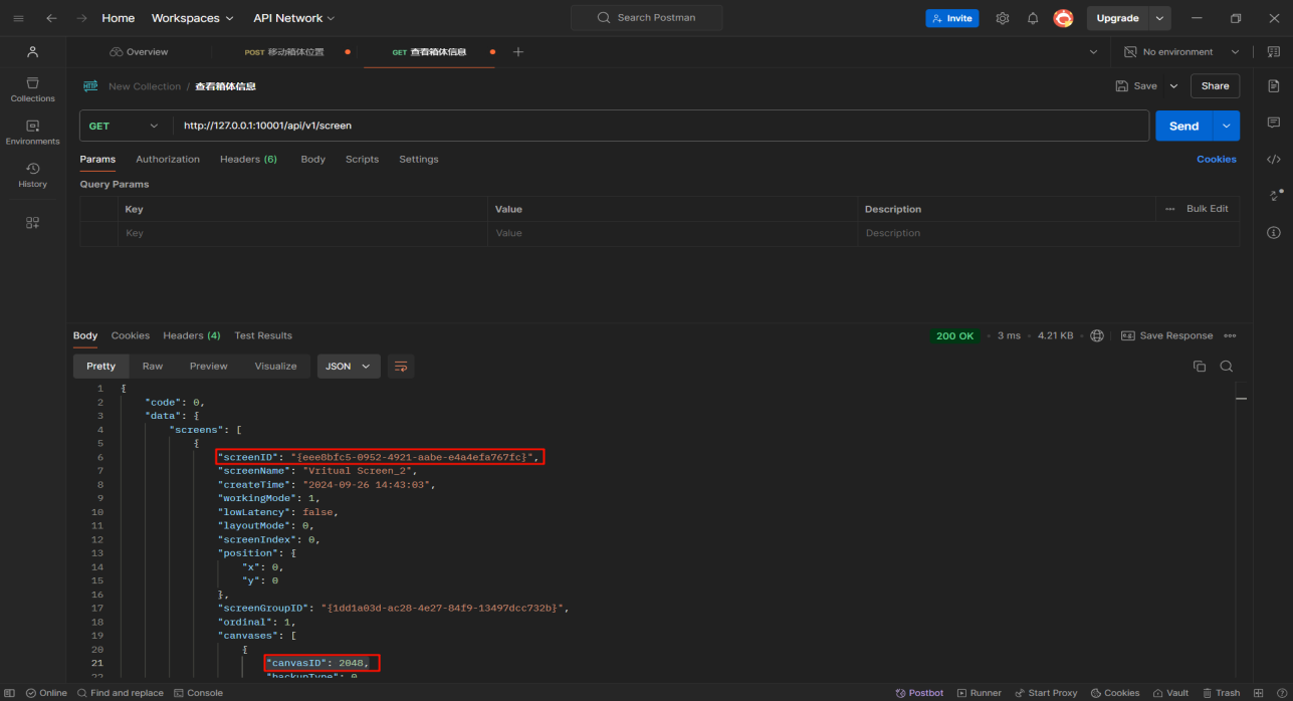Open the Environments sidebar panel
The height and width of the screenshot is (701, 1293).
click(x=32, y=132)
